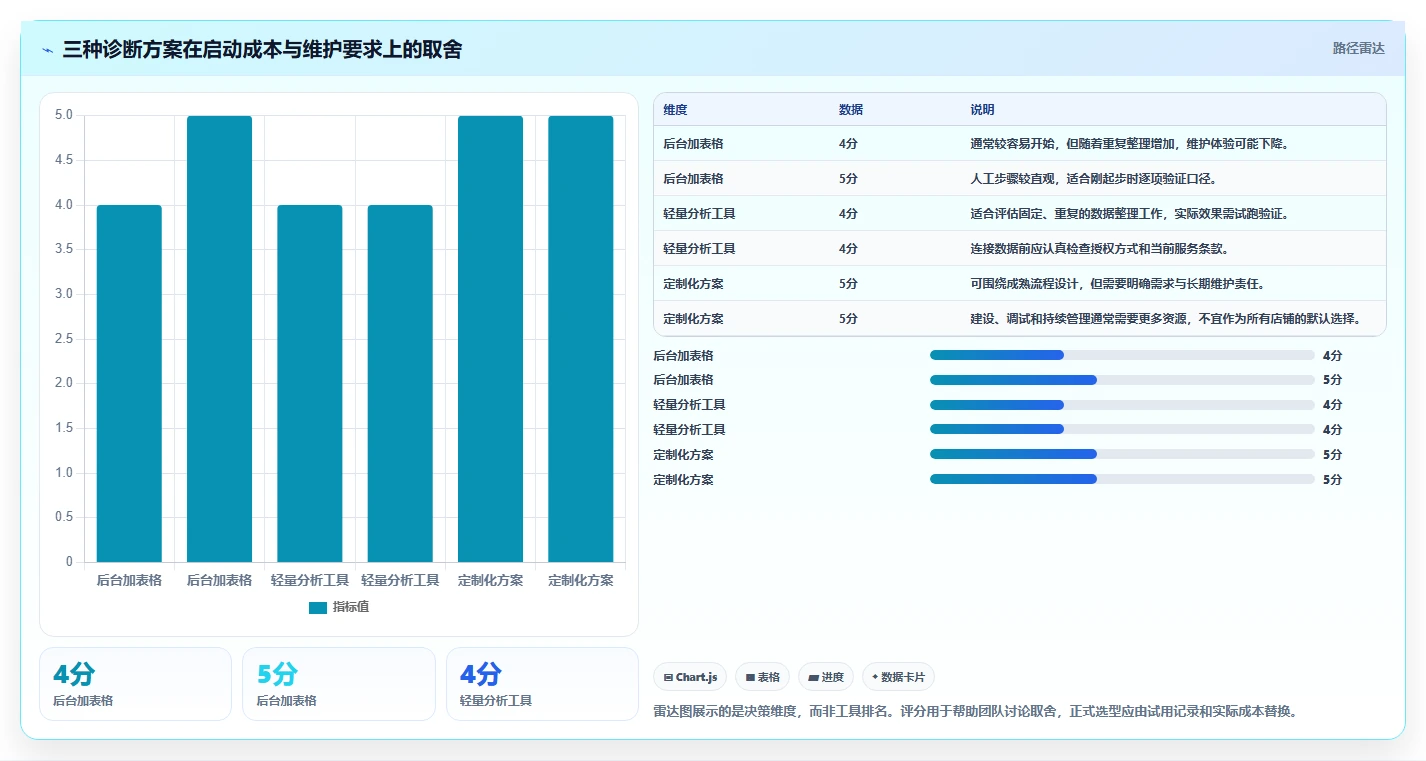The width and height of the screenshot is (1426, 761).
Task: Click the 说明 column header
Action: pyautogui.click(x=982, y=110)
